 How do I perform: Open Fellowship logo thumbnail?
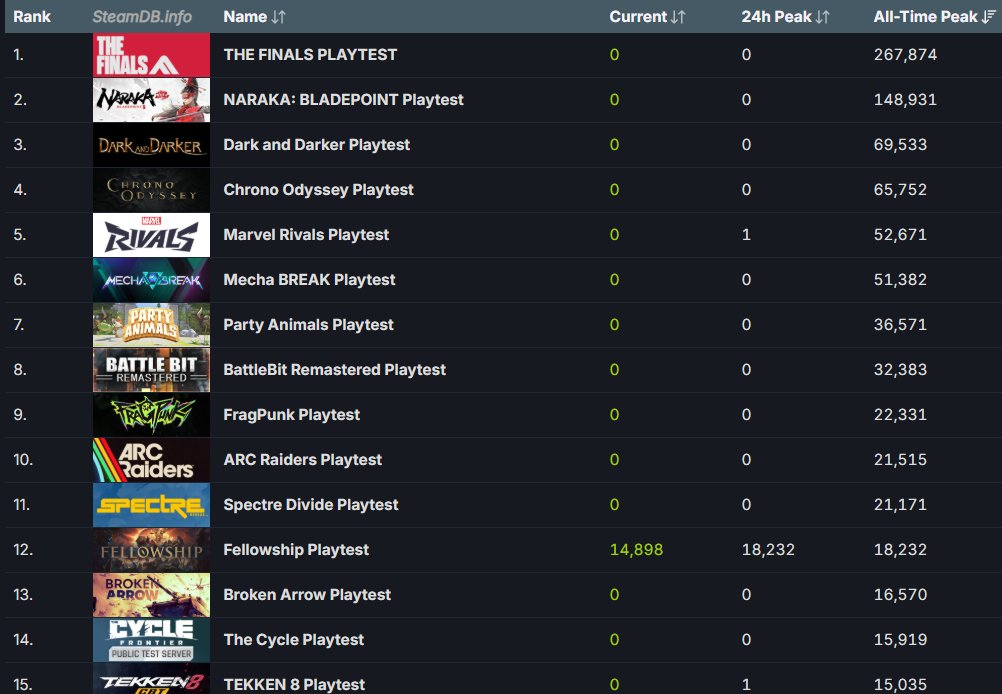(x=151, y=550)
